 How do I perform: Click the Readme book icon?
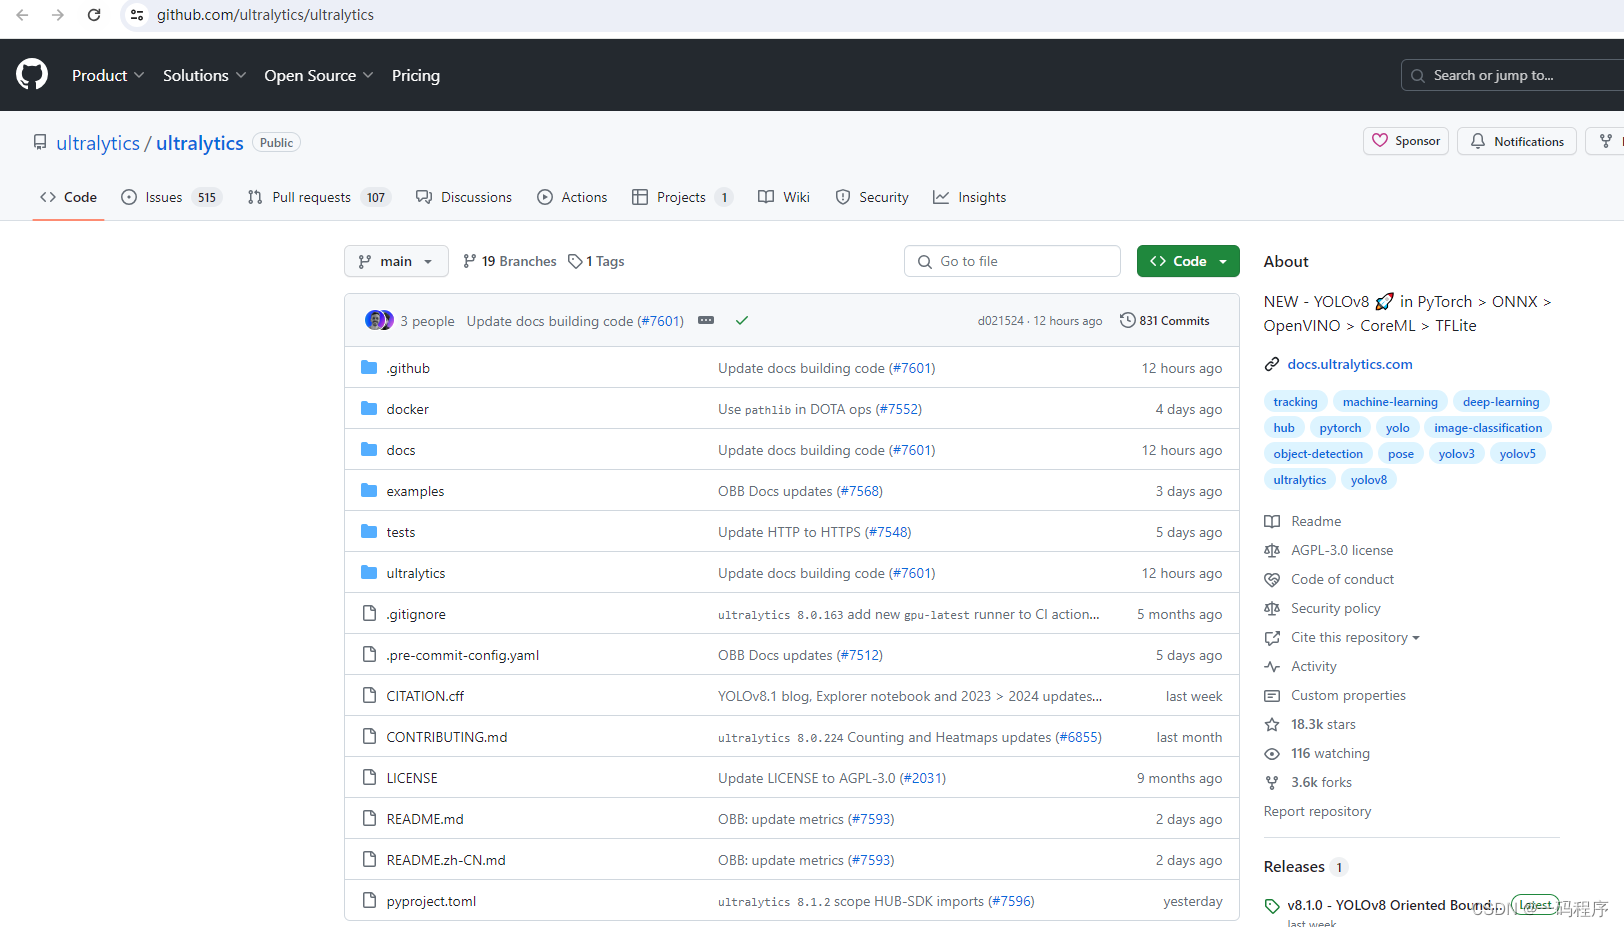tap(1272, 521)
